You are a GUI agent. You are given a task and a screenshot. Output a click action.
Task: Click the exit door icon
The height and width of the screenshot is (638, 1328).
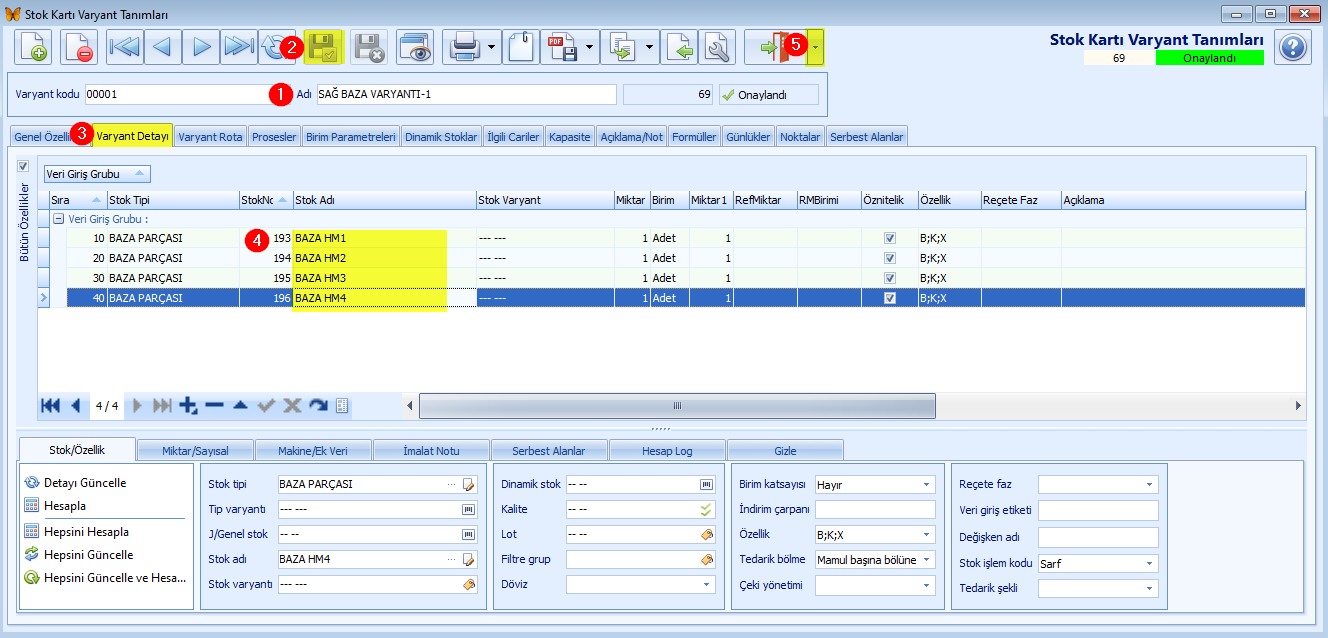(776, 47)
